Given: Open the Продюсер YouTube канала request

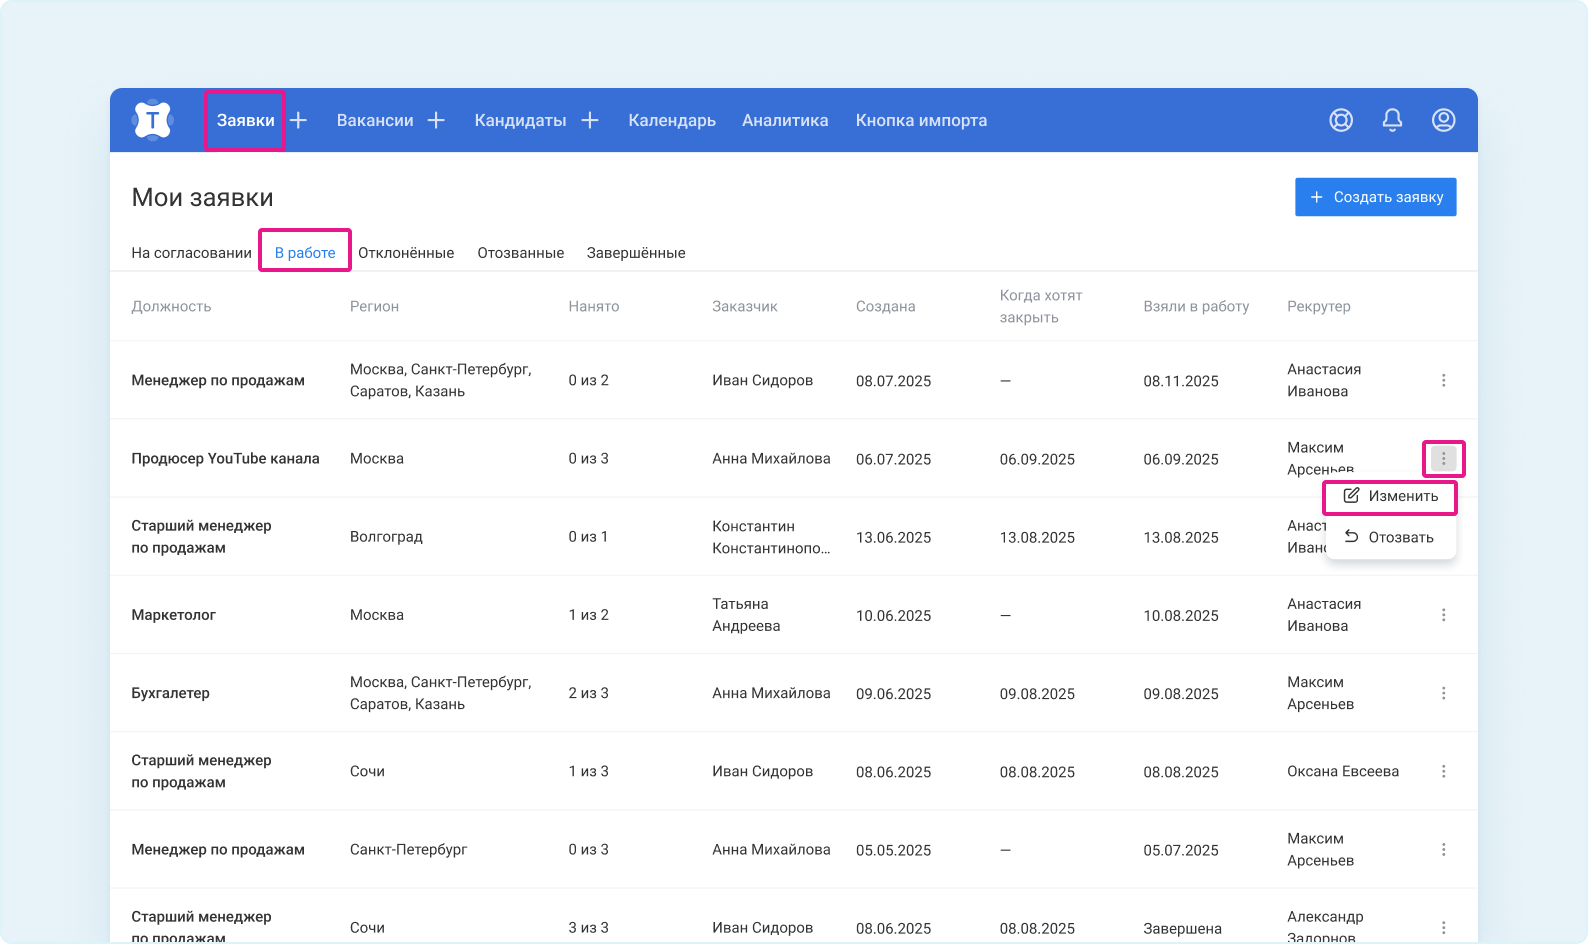Looking at the screenshot, I should [x=225, y=459].
